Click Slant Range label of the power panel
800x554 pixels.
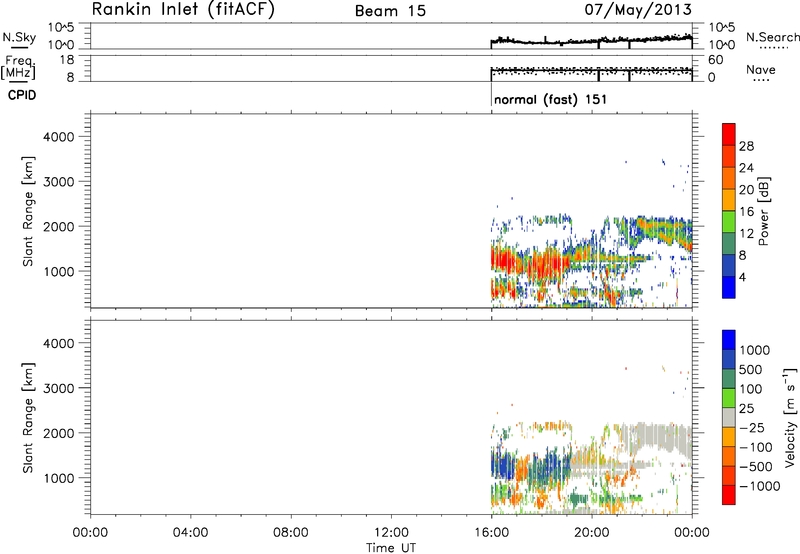click(x=28, y=211)
